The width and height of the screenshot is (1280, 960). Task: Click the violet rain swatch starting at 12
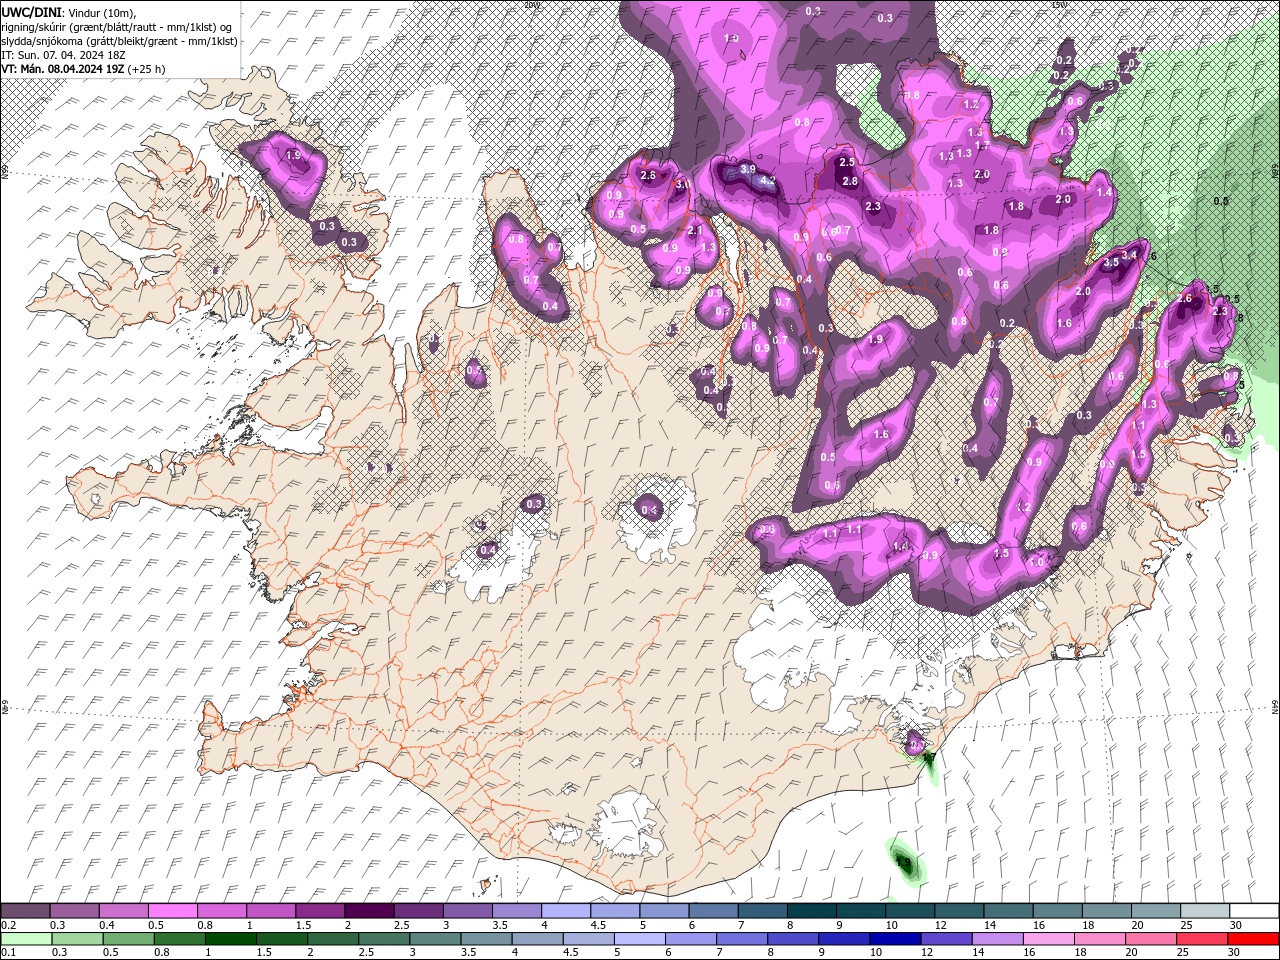tap(945, 938)
